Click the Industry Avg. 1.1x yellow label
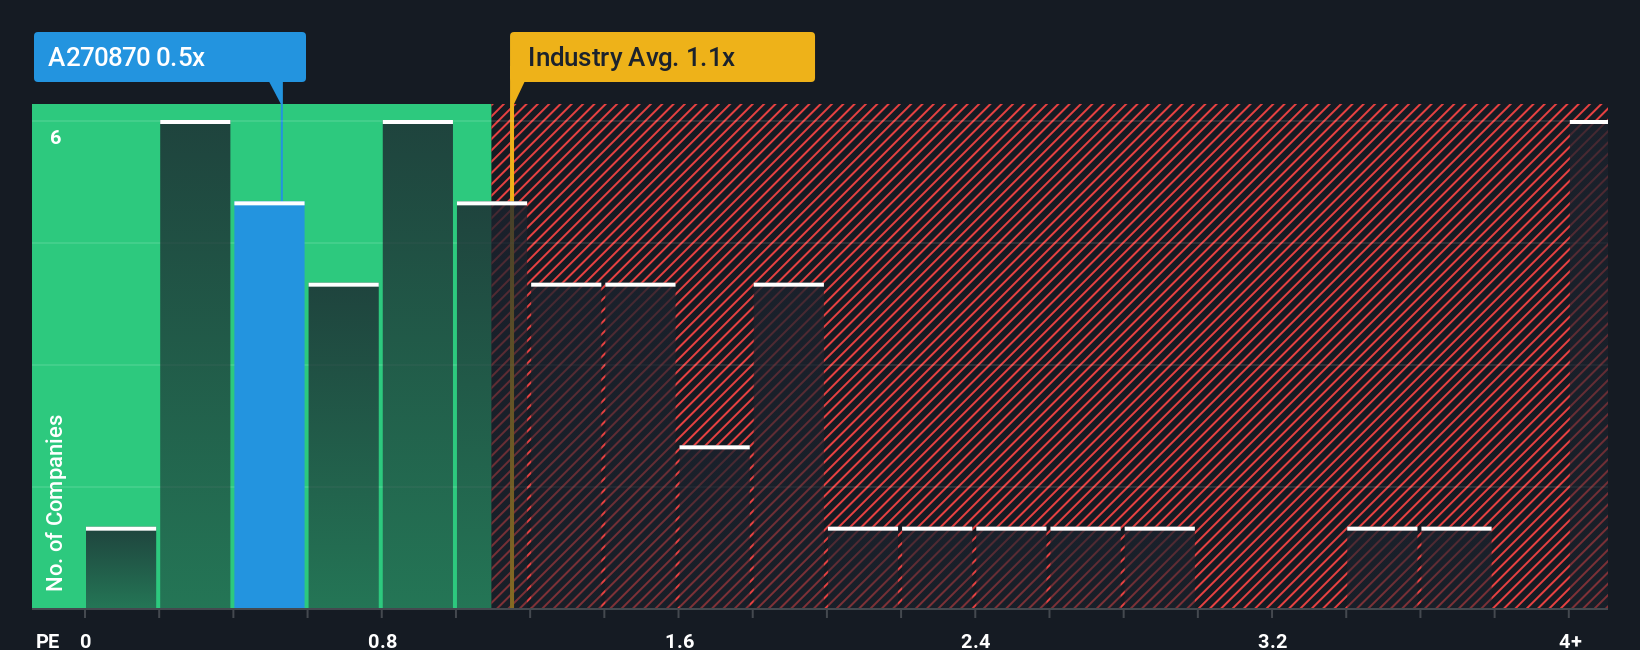Screen dimensions: 1640x650 (662, 57)
